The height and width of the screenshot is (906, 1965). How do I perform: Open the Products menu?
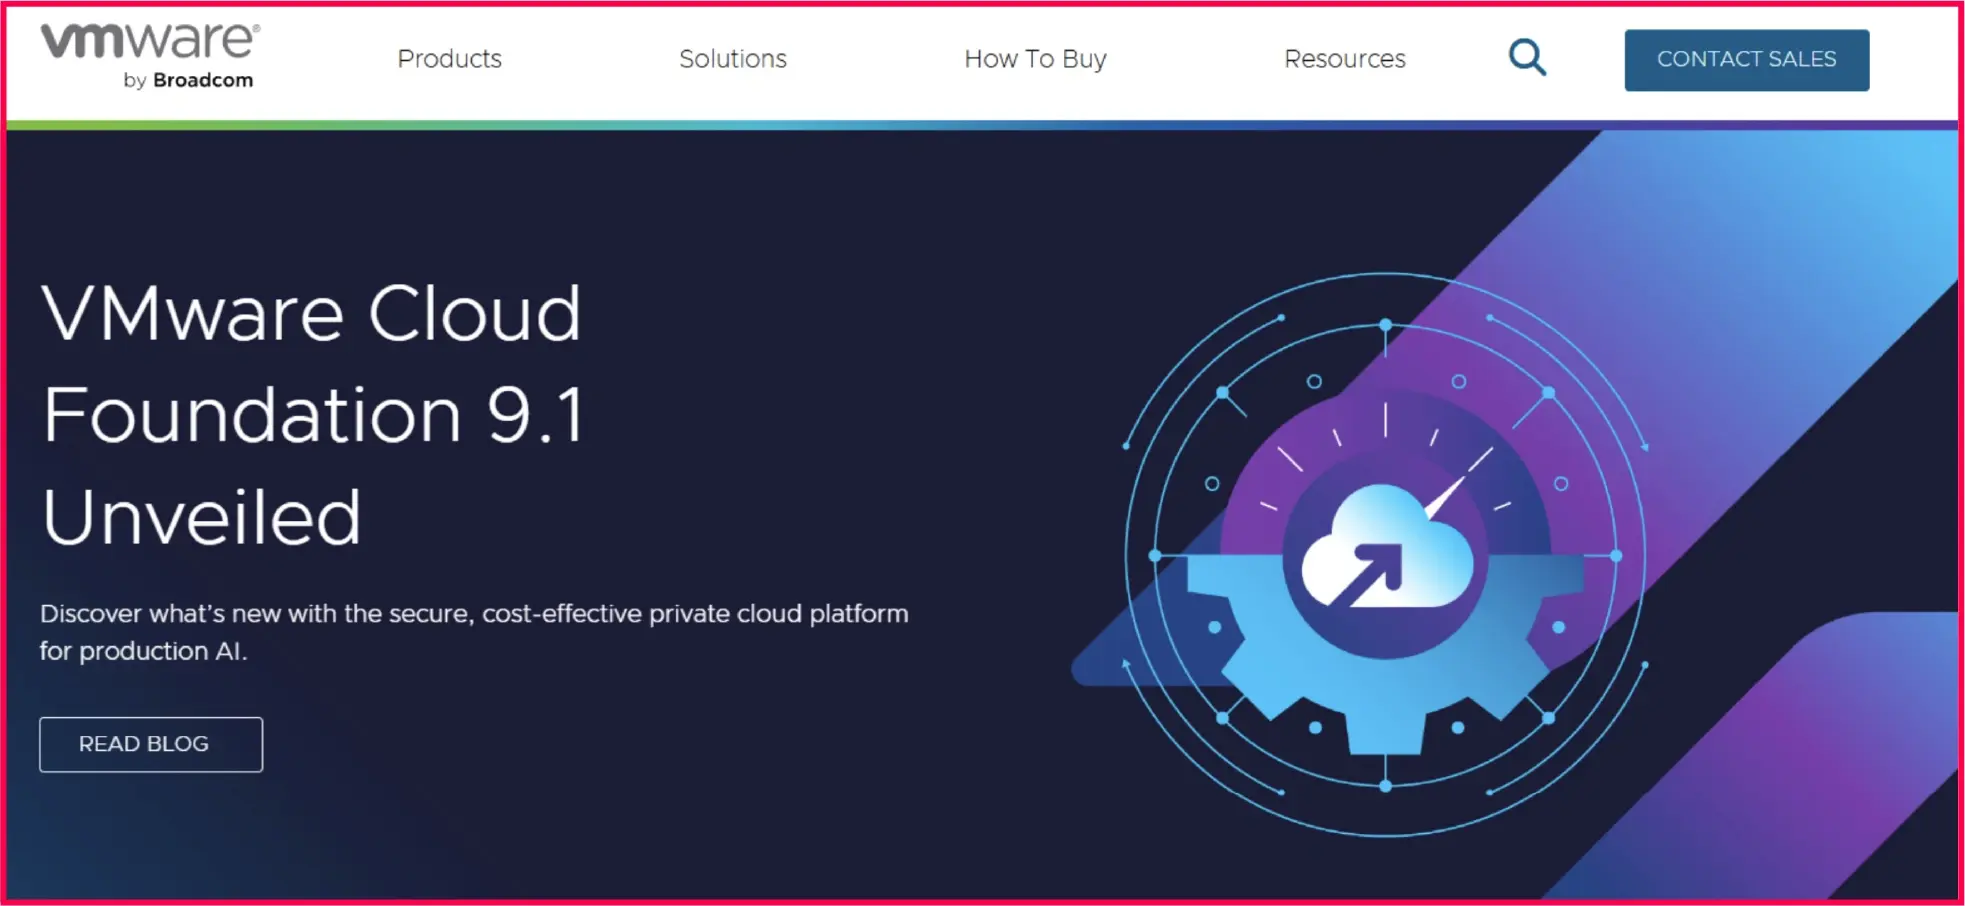450,59
